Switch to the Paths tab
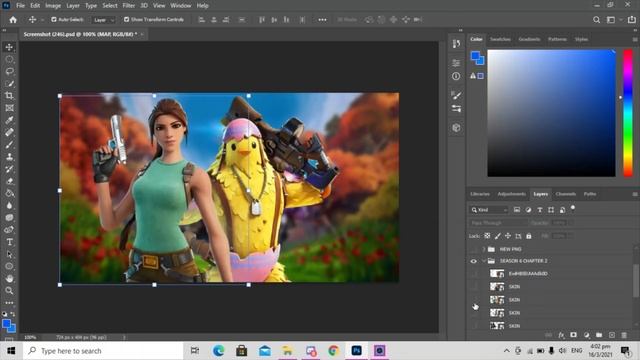The height and width of the screenshot is (360, 640). coord(590,194)
